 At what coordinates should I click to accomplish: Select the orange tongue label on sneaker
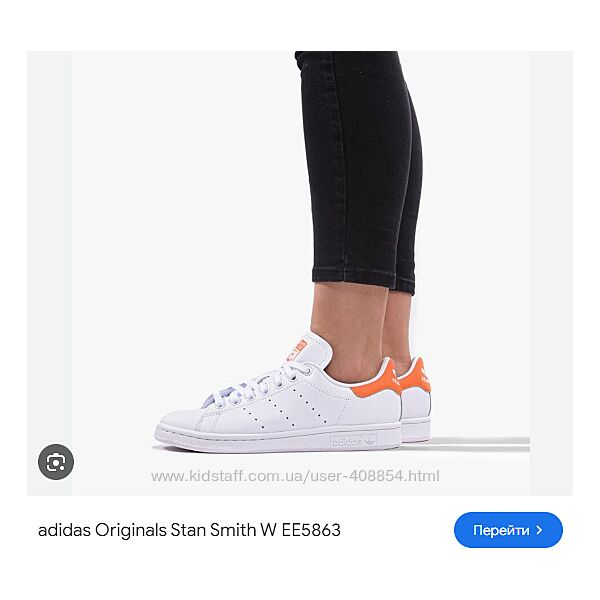(297, 351)
